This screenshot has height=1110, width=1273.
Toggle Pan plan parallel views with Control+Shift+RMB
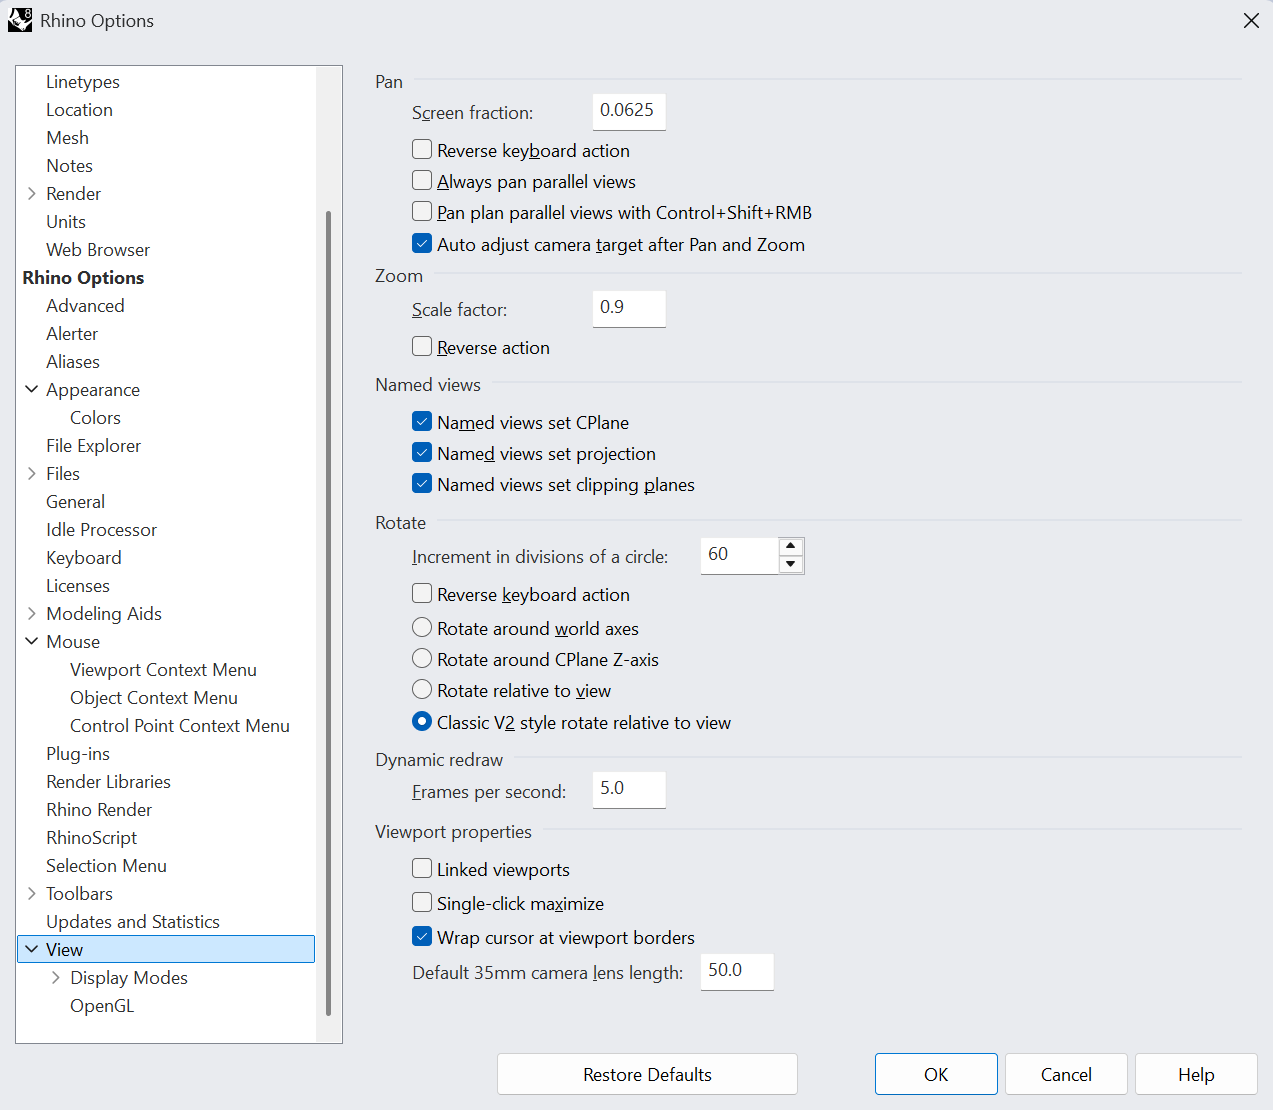pyautogui.click(x=422, y=212)
